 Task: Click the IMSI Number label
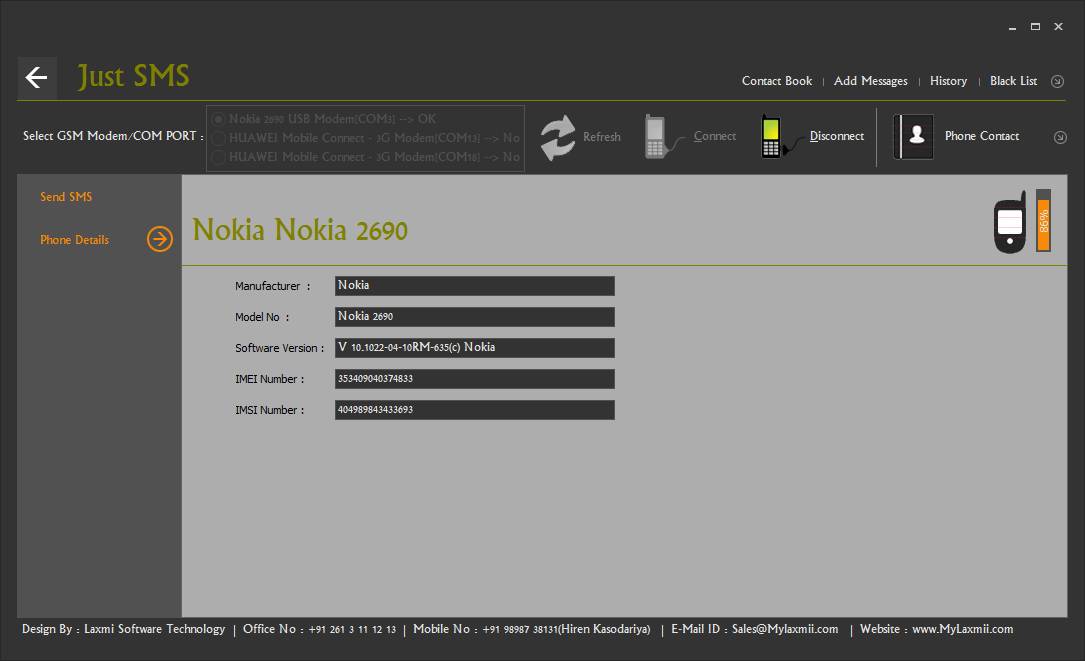tap(269, 410)
